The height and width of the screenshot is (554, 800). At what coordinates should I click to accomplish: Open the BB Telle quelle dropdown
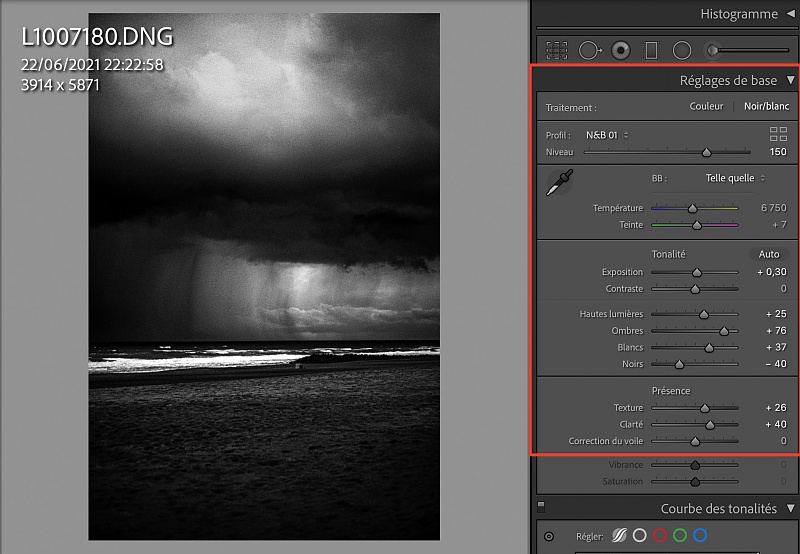click(735, 178)
